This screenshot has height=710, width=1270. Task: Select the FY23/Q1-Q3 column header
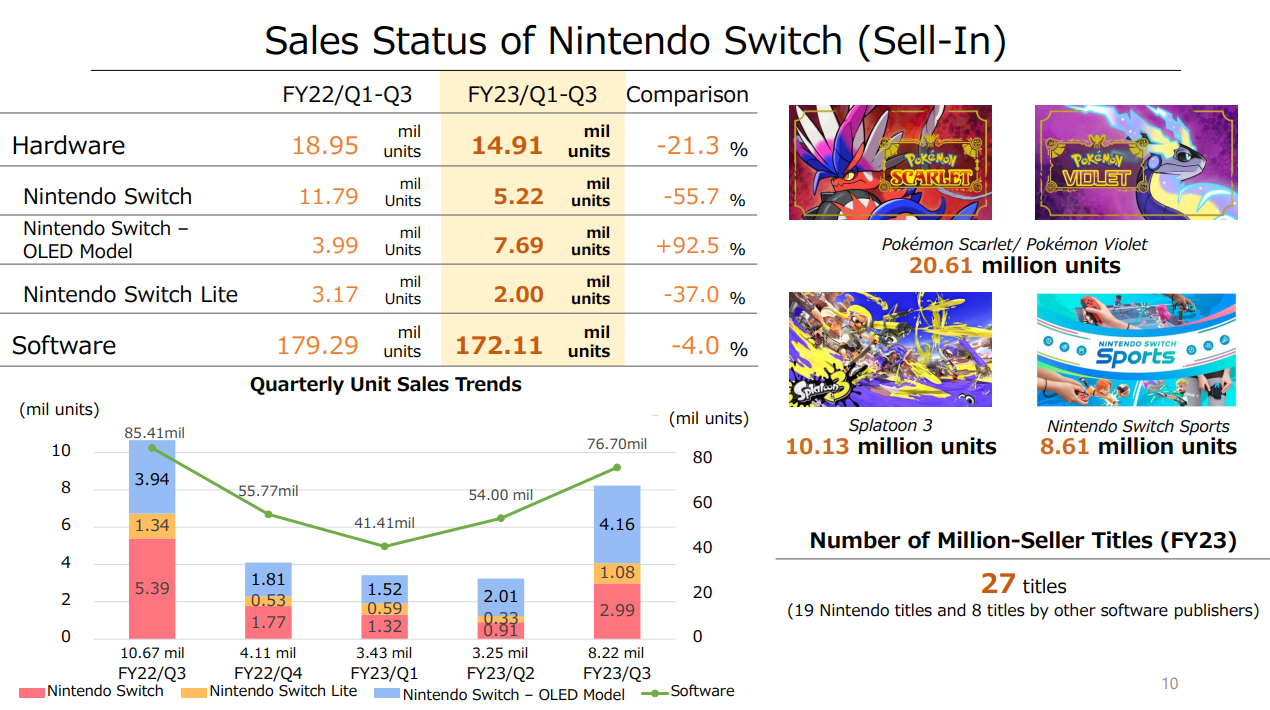[x=532, y=95]
